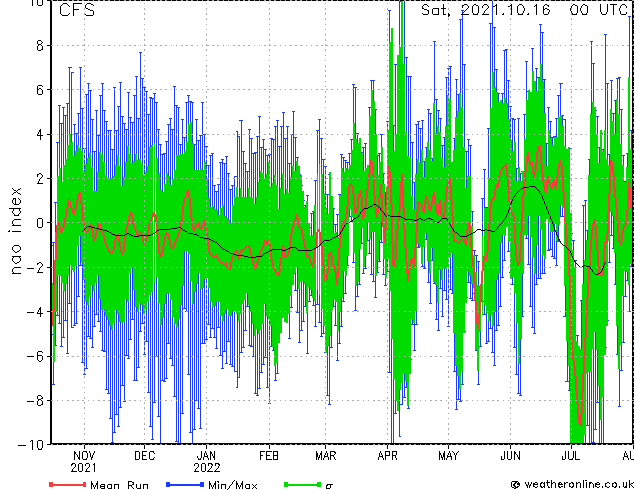This screenshot has height=490, width=634.
Task: Click the JUN axis label
Action: click(510, 456)
